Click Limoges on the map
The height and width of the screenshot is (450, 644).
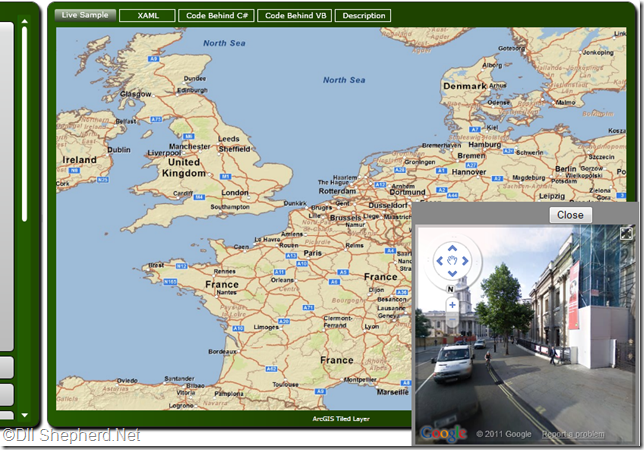(266, 327)
